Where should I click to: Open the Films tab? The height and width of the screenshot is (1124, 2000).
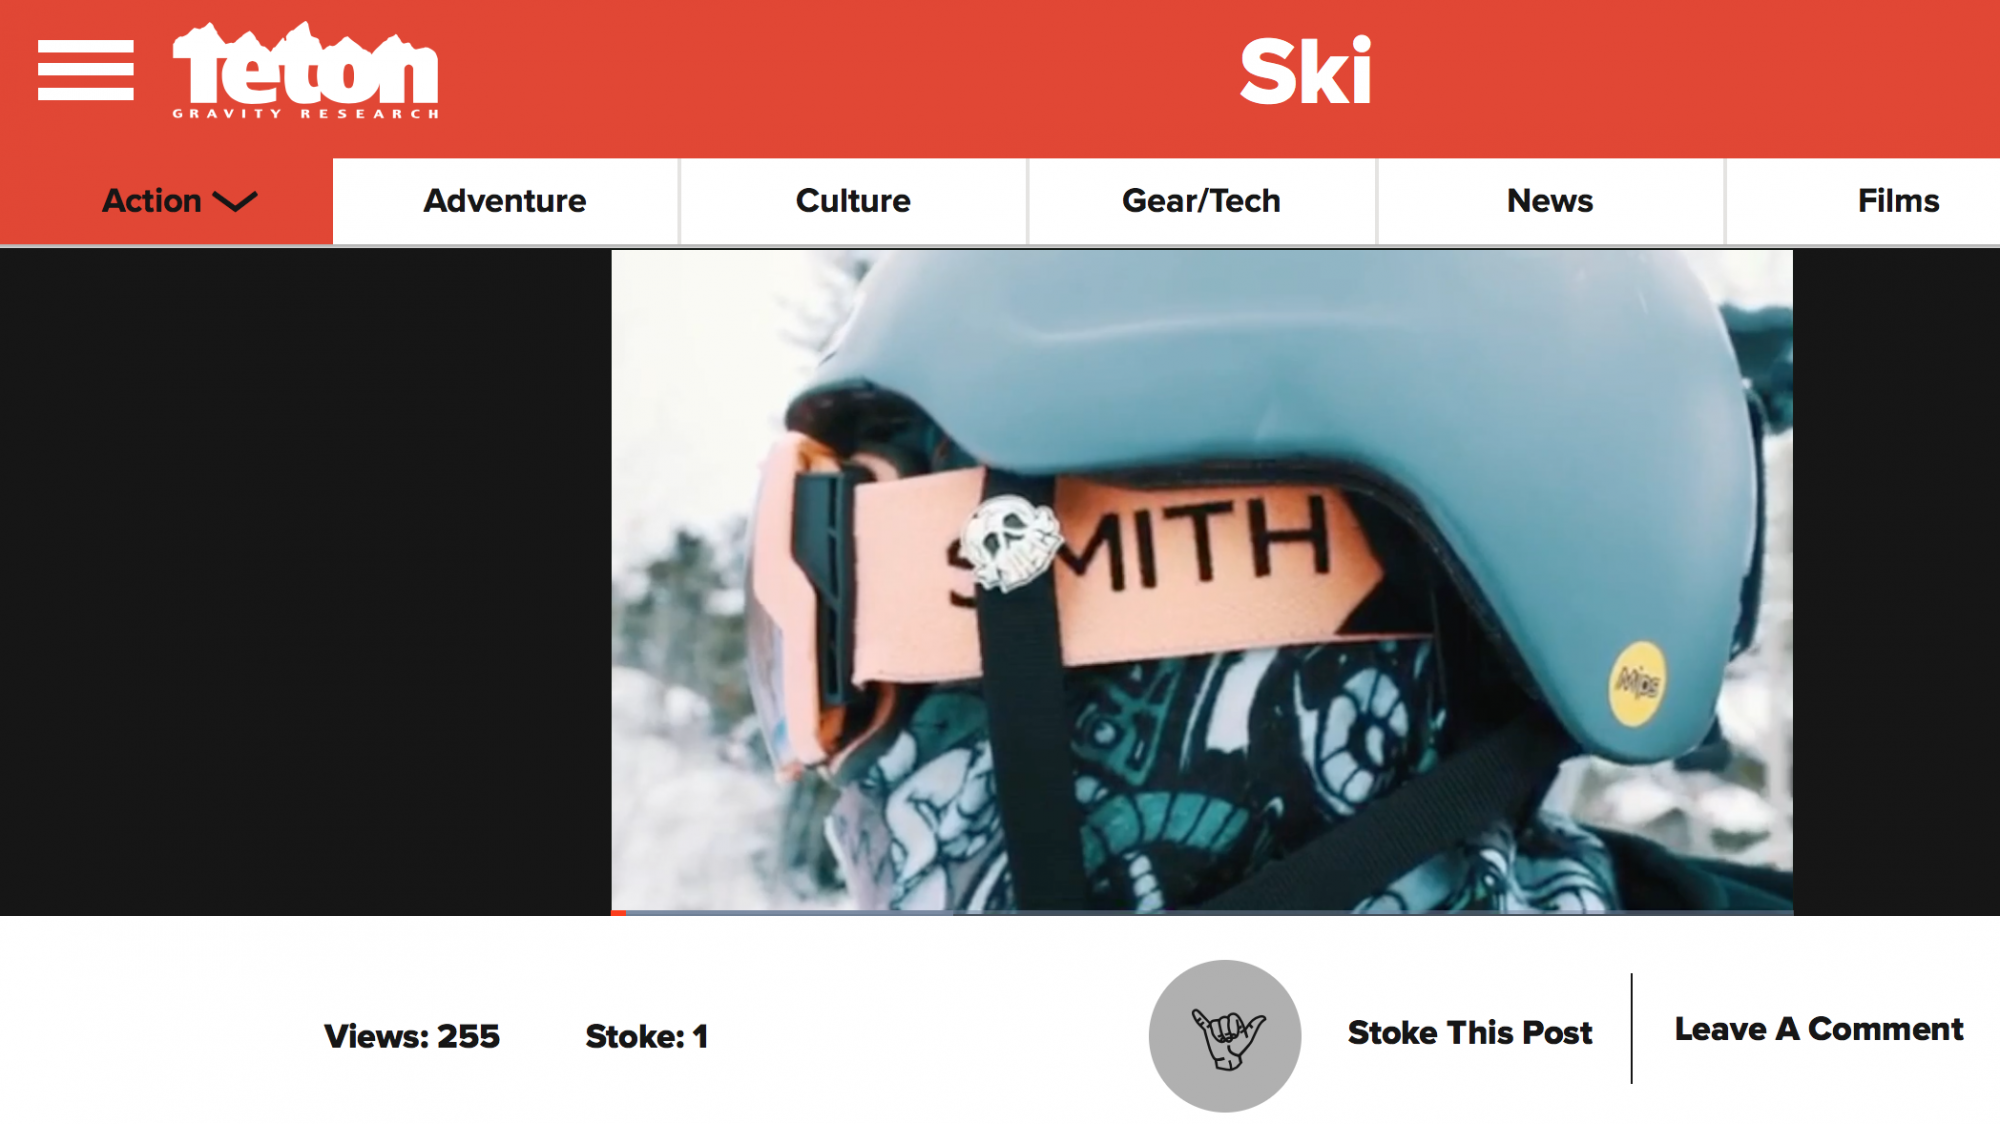tap(1898, 201)
